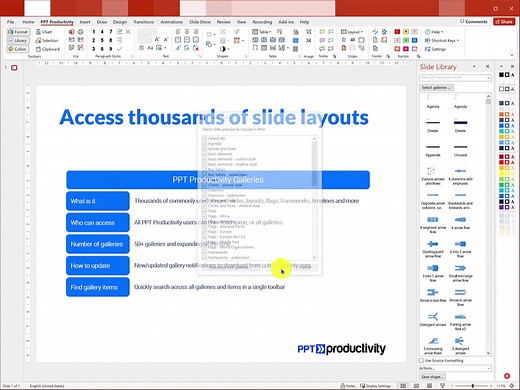Open the File menu
The width and height of the screenshot is (520, 390).
coord(11,22)
